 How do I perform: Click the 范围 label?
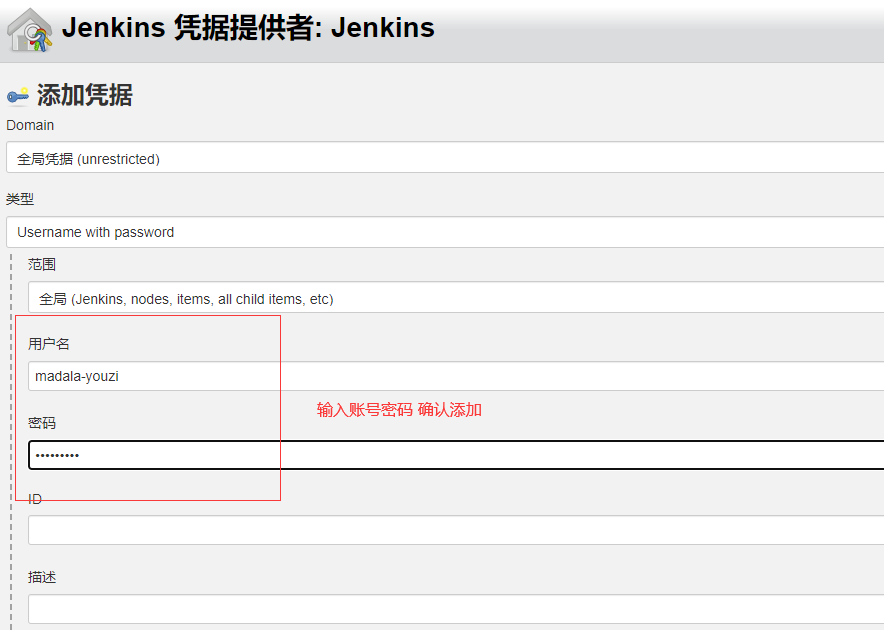click(42, 265)
